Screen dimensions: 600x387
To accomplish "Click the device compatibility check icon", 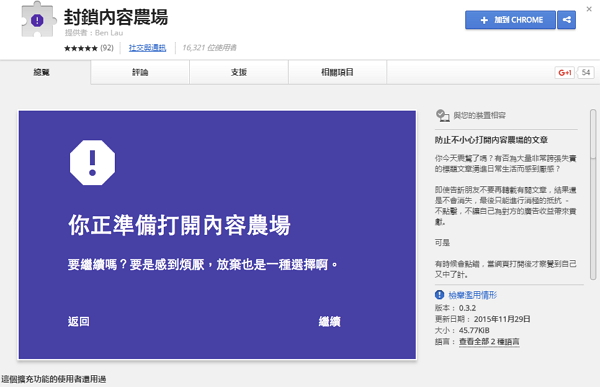I will 442,115.
